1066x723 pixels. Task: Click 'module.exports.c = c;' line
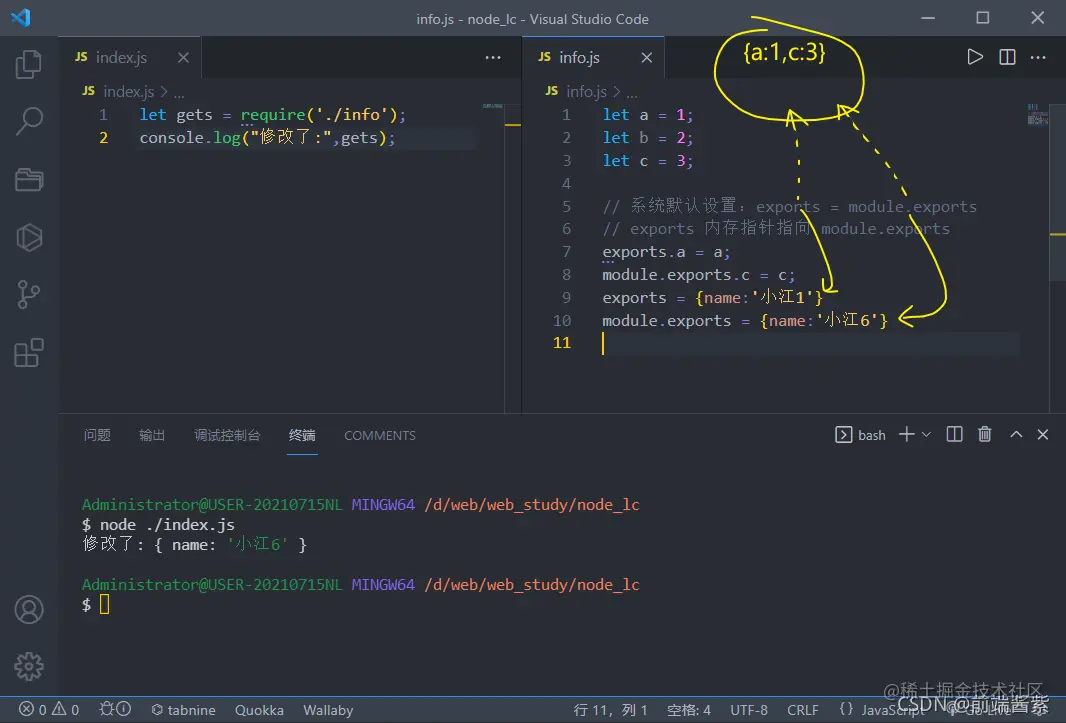click(698, 275)
